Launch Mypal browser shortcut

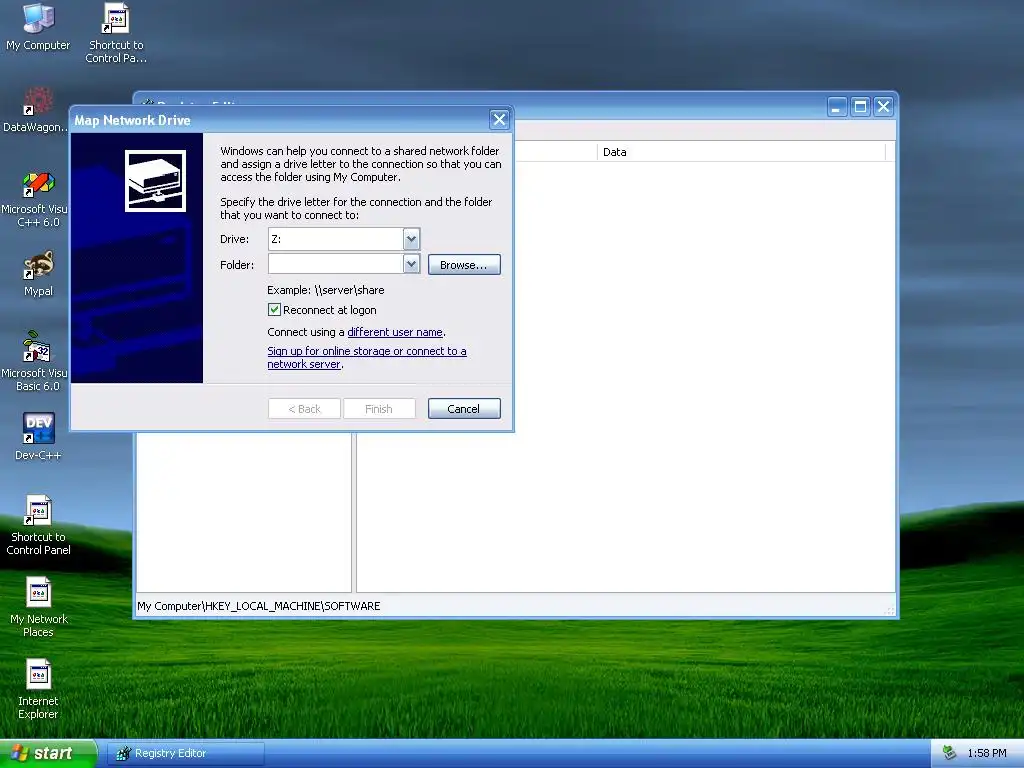pyautogui.click(x=38, y=273)
